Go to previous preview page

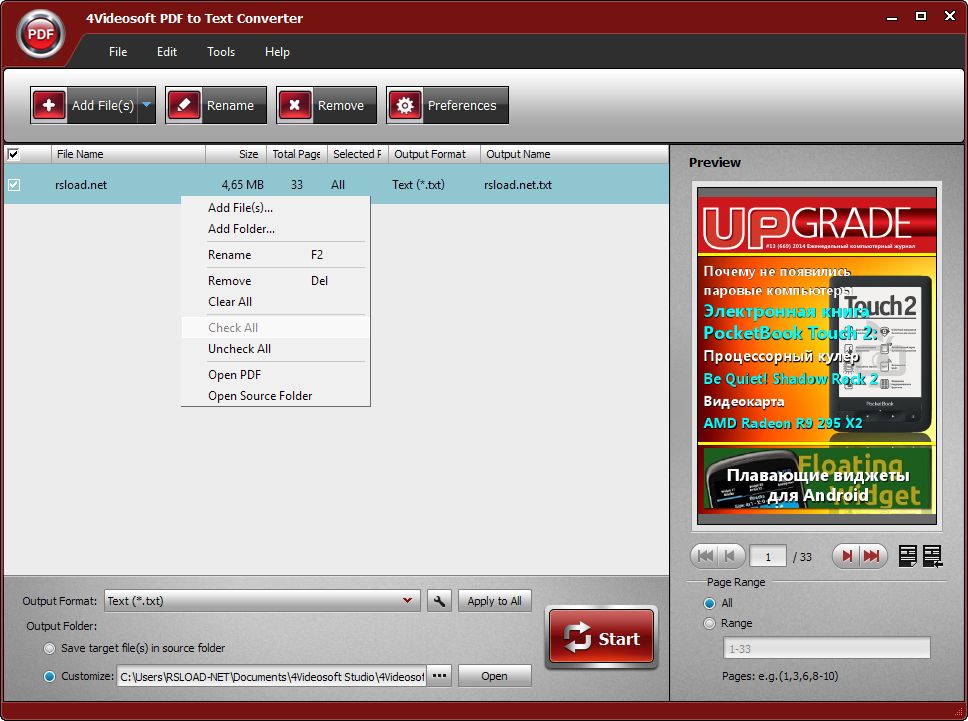click(730, 556)
